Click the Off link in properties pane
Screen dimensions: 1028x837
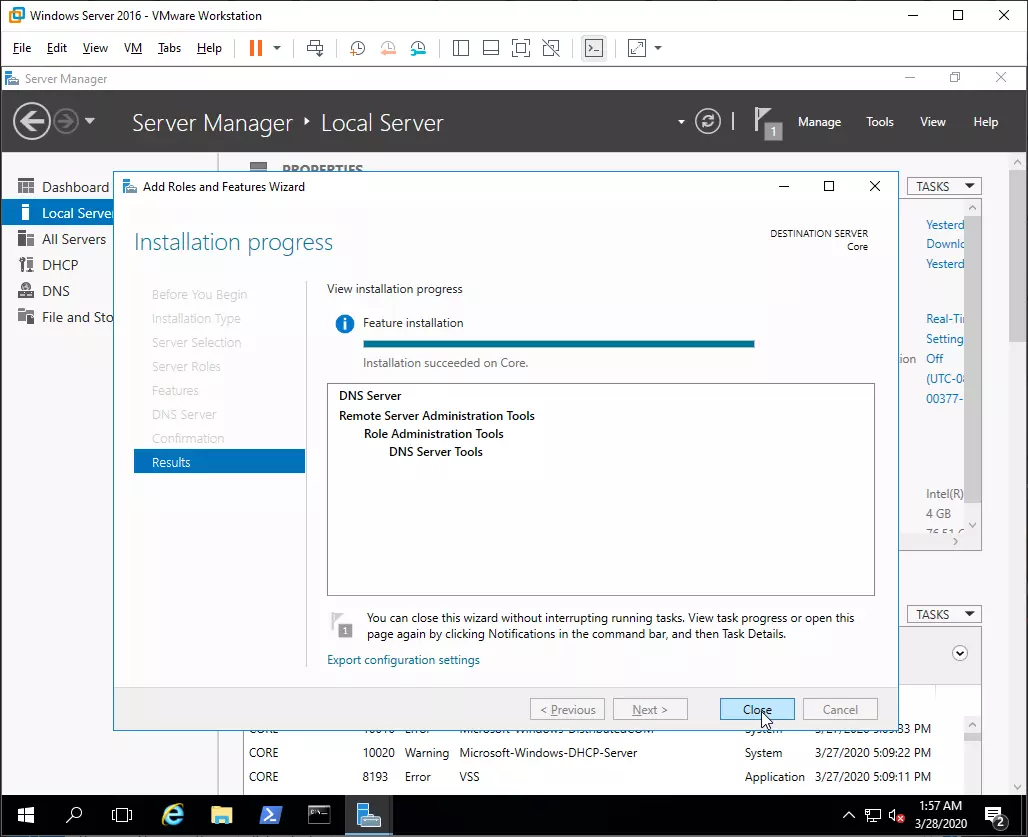coord(934,359)
